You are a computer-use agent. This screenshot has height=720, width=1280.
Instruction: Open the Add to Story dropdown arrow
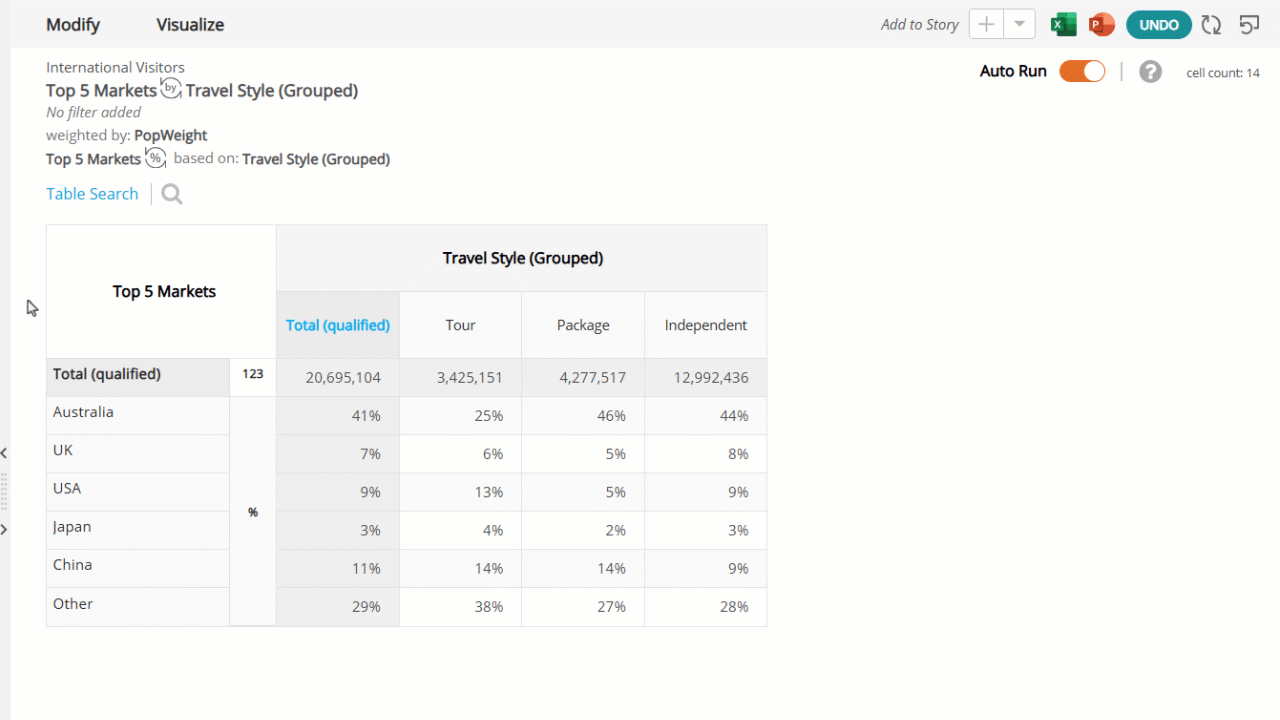[x=1019, y=25]
